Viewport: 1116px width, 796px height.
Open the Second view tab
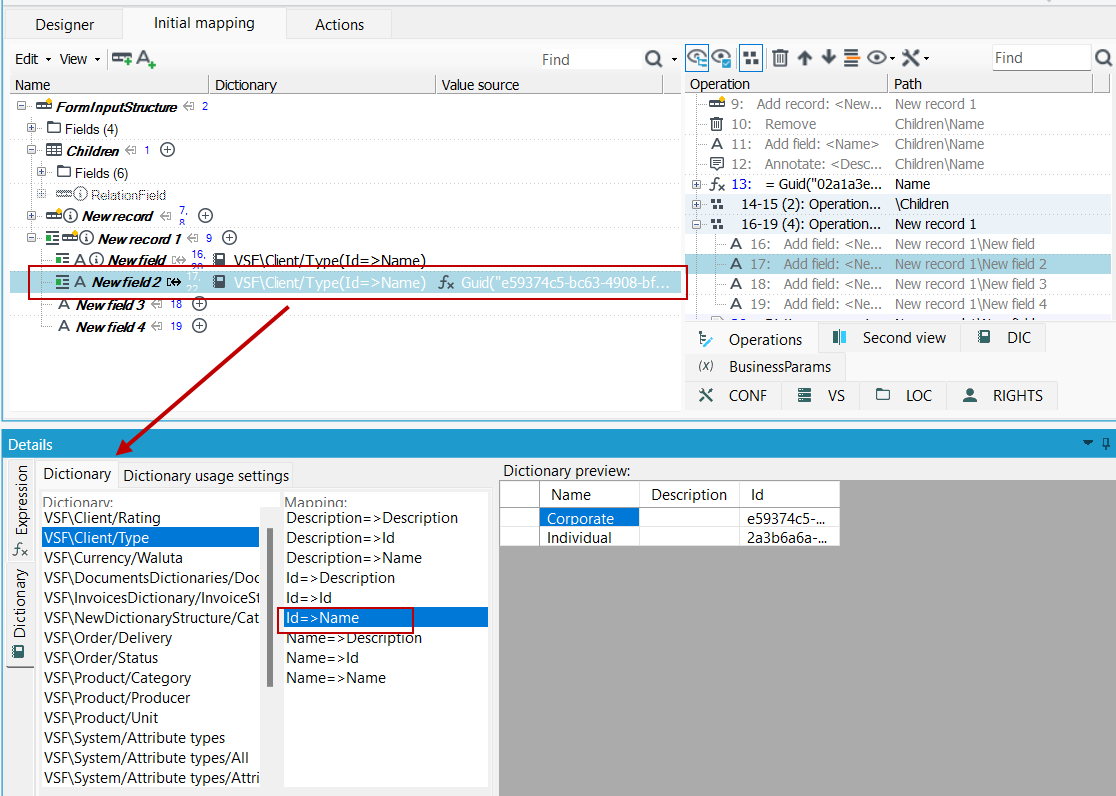coord(890,338)
